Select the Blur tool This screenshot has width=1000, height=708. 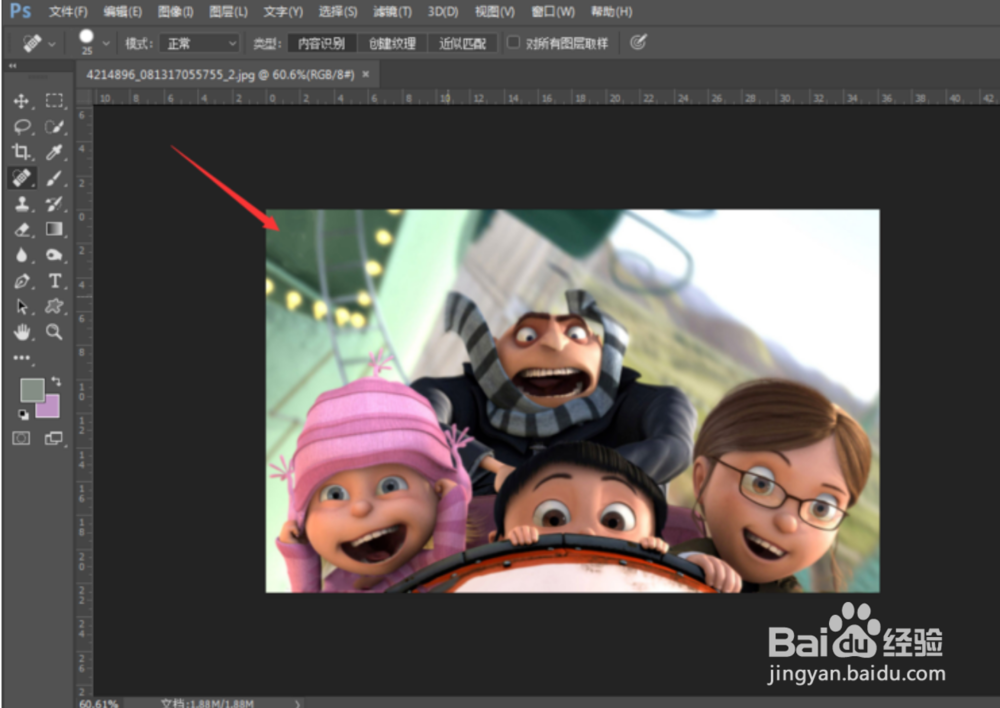tap(22, 255)
